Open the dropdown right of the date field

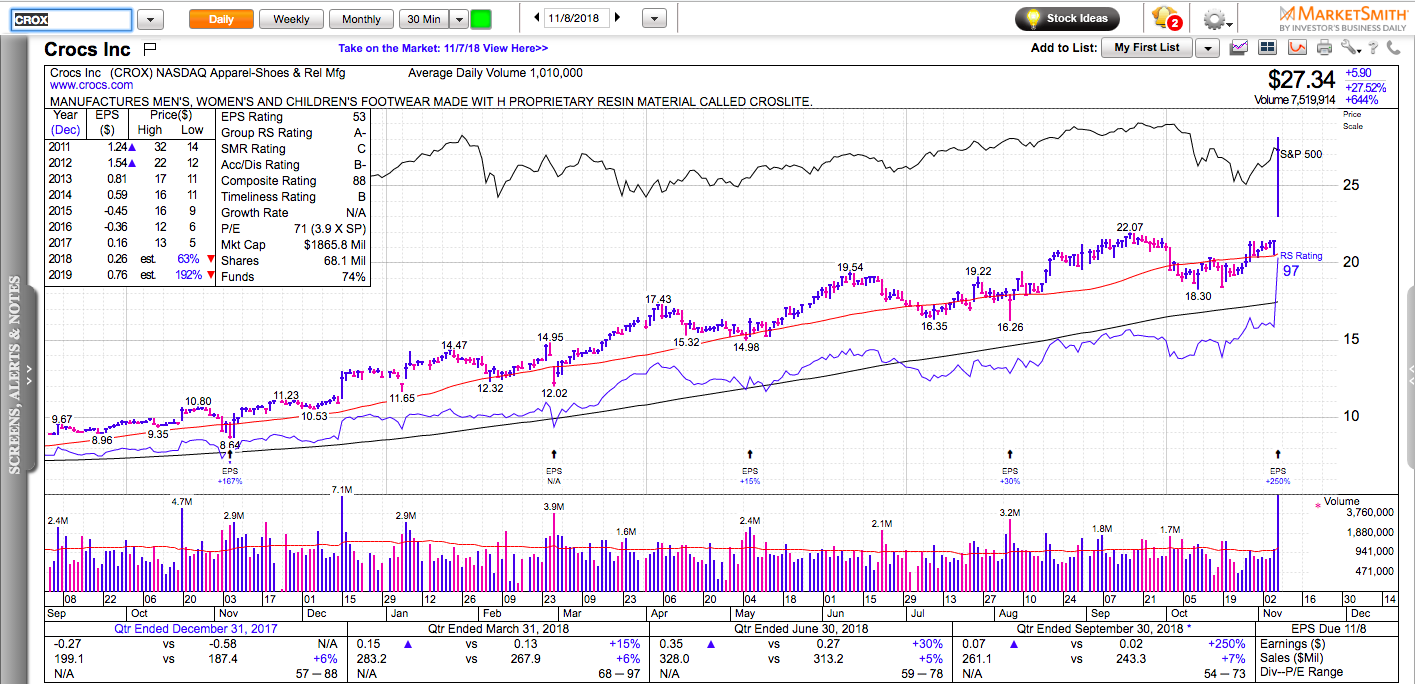point(654,18)
